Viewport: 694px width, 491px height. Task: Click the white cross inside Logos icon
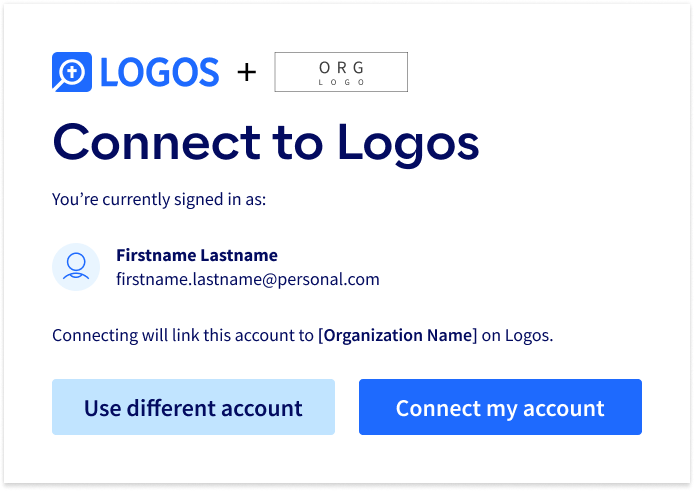[73, 70]
